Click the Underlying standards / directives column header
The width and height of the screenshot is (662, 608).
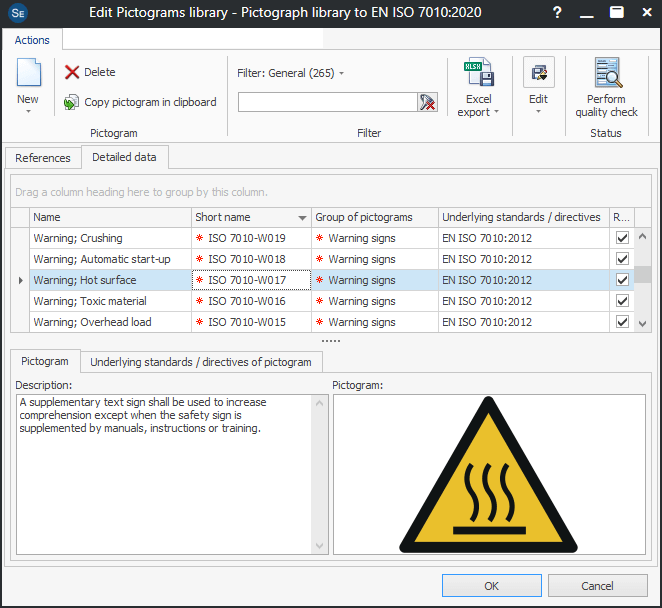pyautogui.click(x=524, y=217)
